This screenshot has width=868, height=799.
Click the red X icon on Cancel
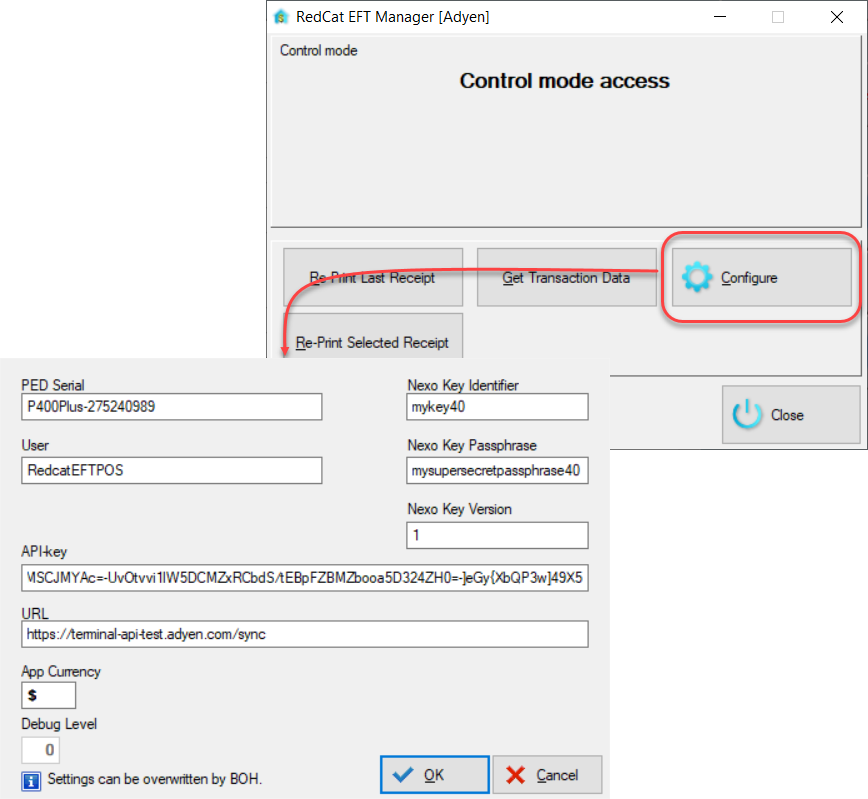pyautogui.click(x=516, y=774)
